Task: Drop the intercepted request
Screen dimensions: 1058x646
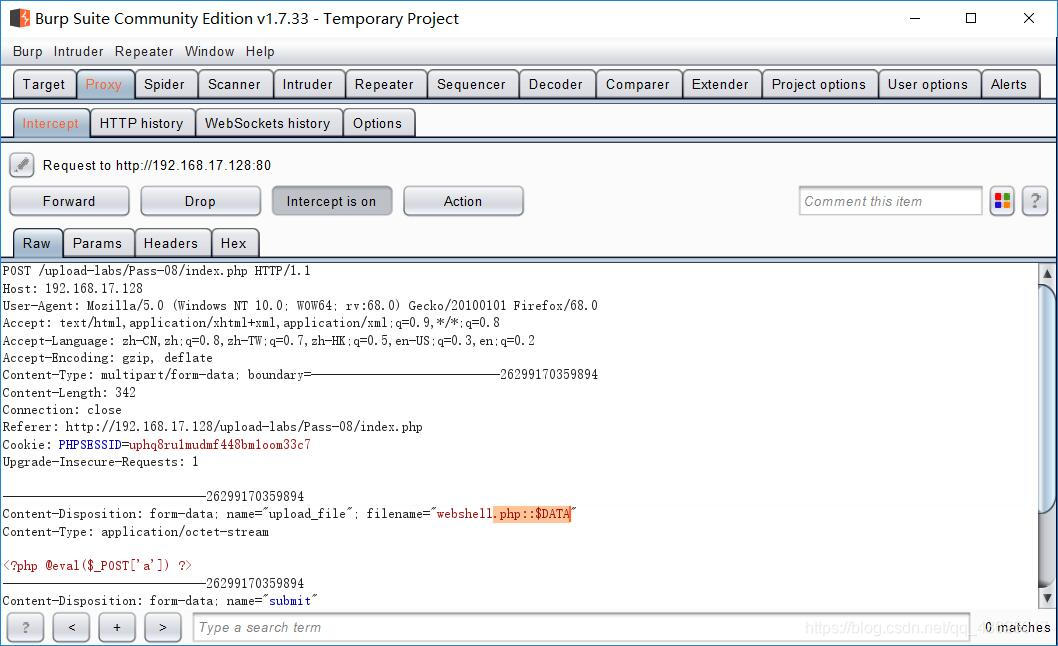Action: [200, 201]
